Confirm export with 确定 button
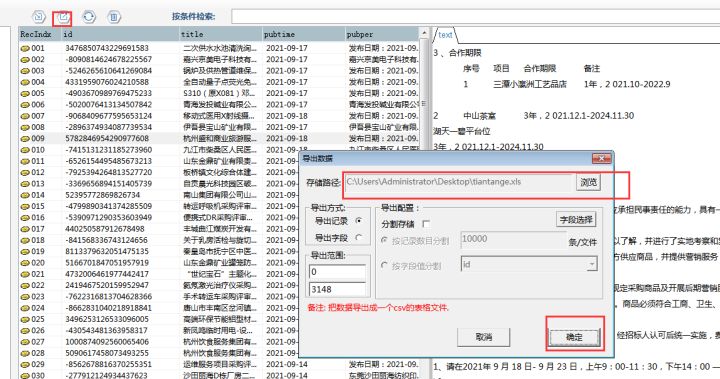Screen dimensions: 720x379 pos(574,337)
